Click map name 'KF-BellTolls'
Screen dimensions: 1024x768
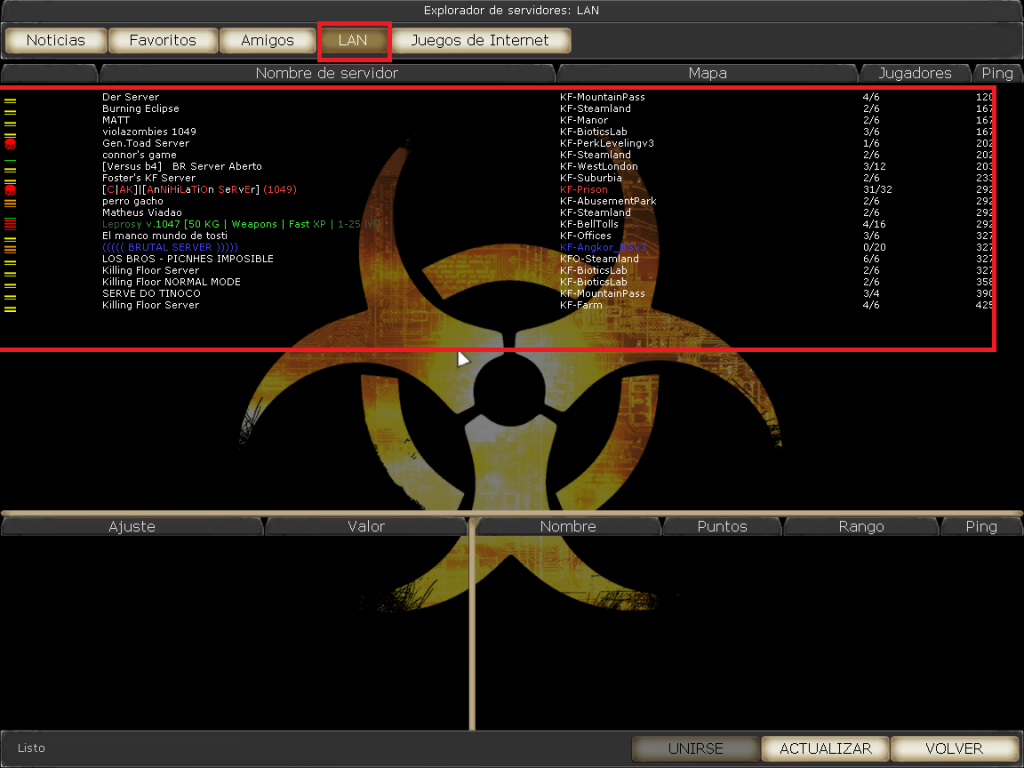[589, 224]
